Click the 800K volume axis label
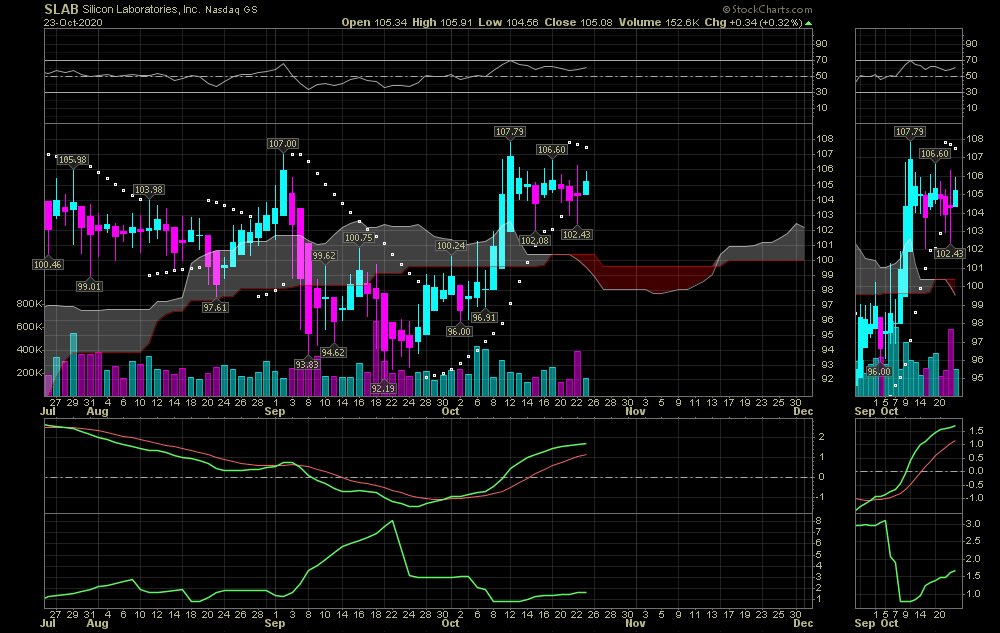This screenshot has height=633, width=1000. tap(29, 303)
